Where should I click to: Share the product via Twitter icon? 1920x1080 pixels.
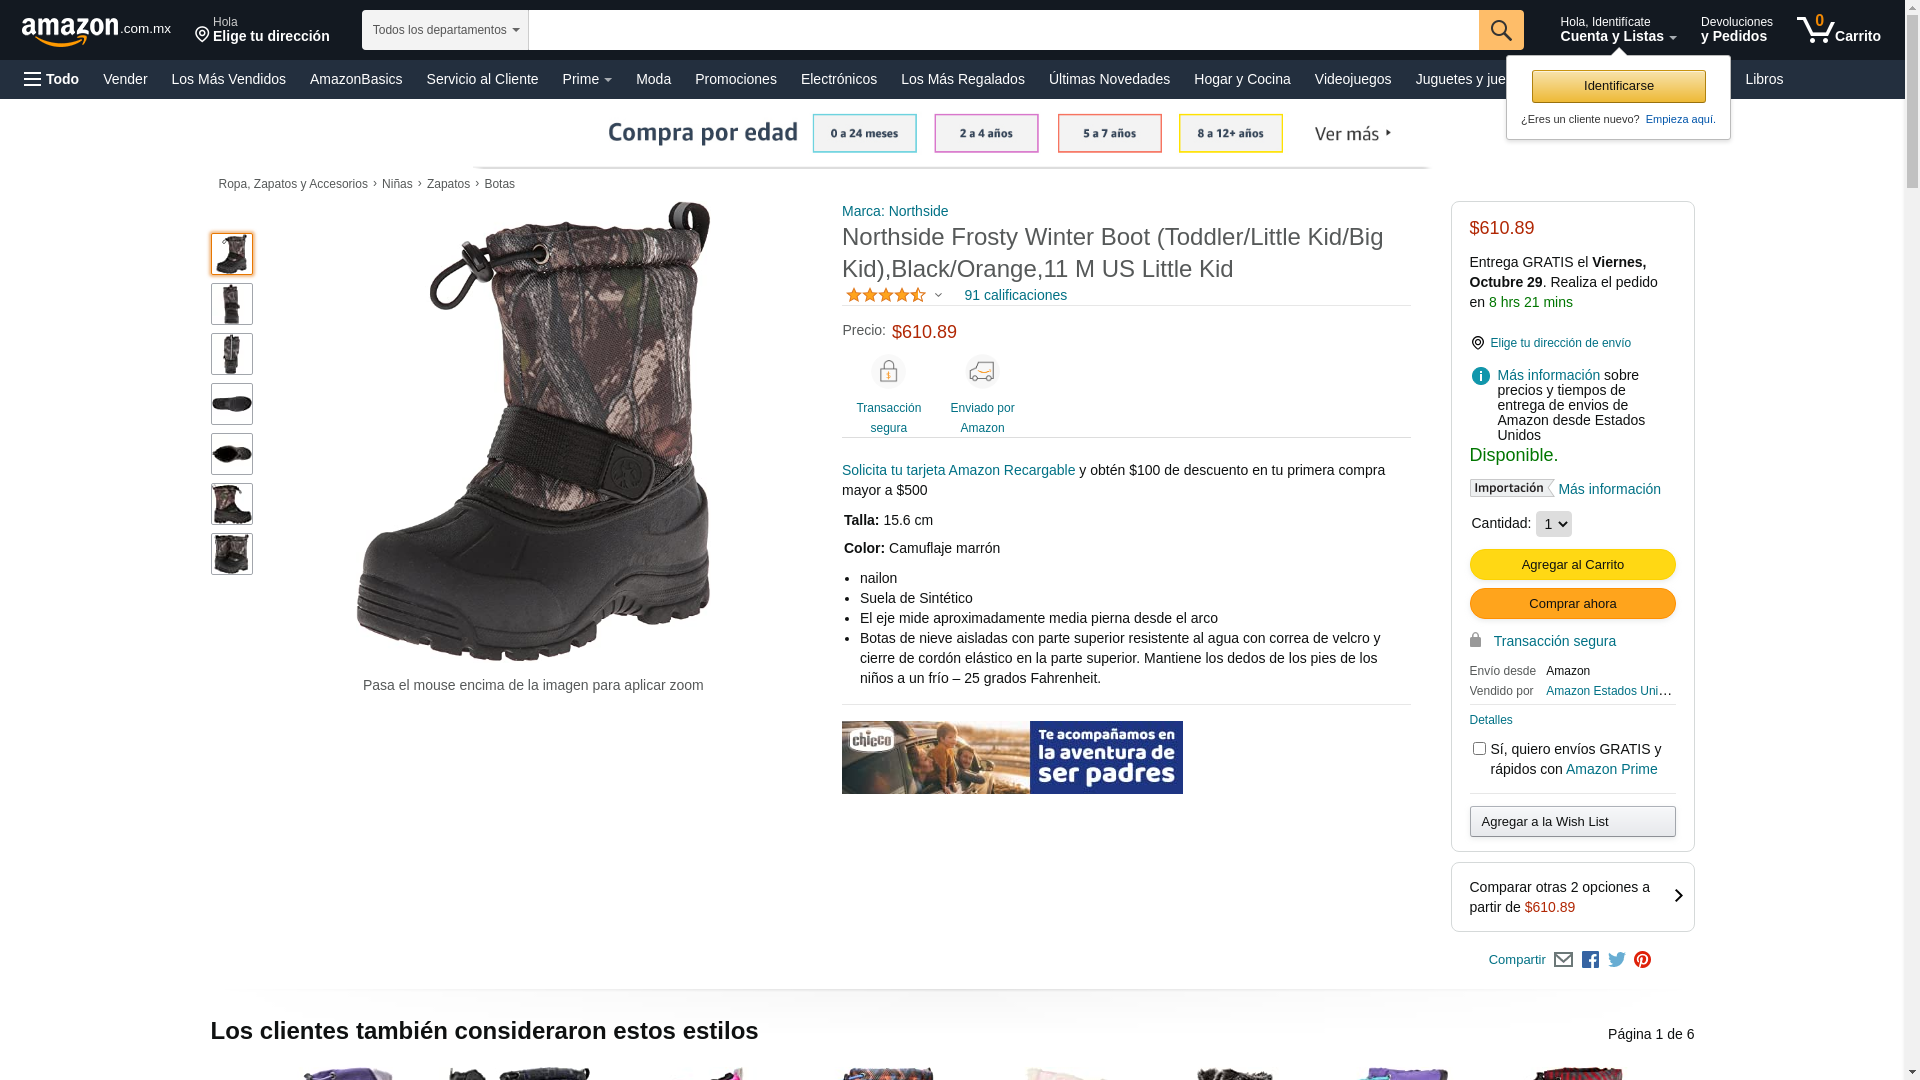coord(1616,960)
